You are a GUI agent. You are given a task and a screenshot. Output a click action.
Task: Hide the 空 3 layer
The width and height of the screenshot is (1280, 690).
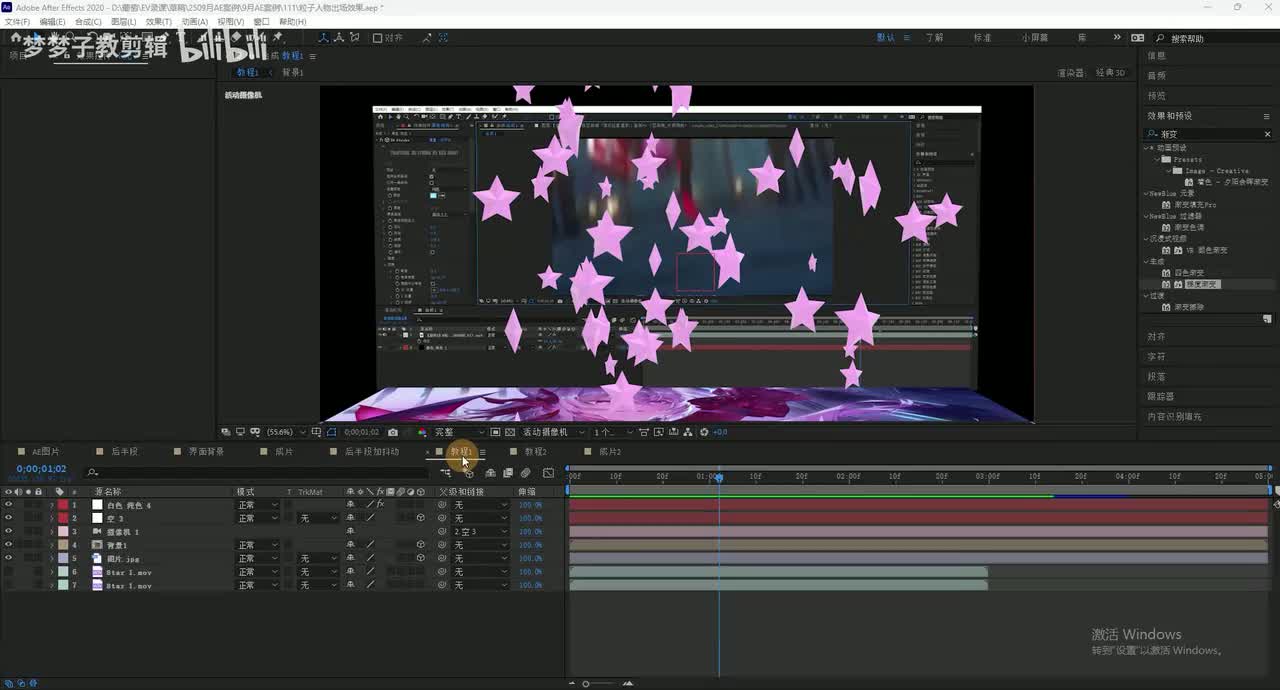[x=8, y=518]
